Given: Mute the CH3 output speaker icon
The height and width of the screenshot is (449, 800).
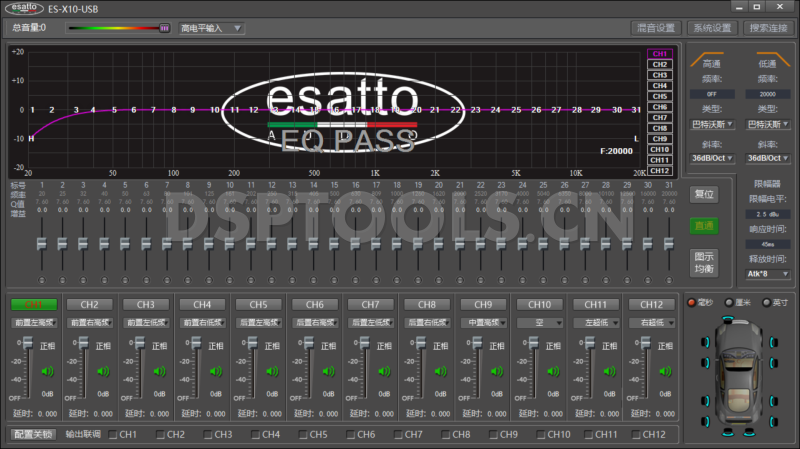Looking at the screenshot, I should (x=160, y=371).
